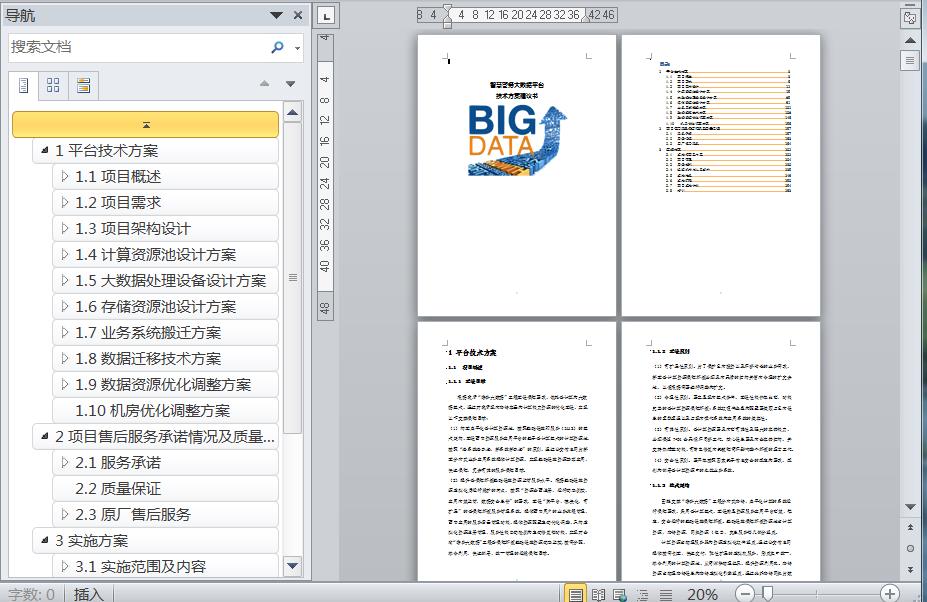Switch to Outline view
Image resolution: width=927 pixels, height=602 pixels.
click(643, 594)
